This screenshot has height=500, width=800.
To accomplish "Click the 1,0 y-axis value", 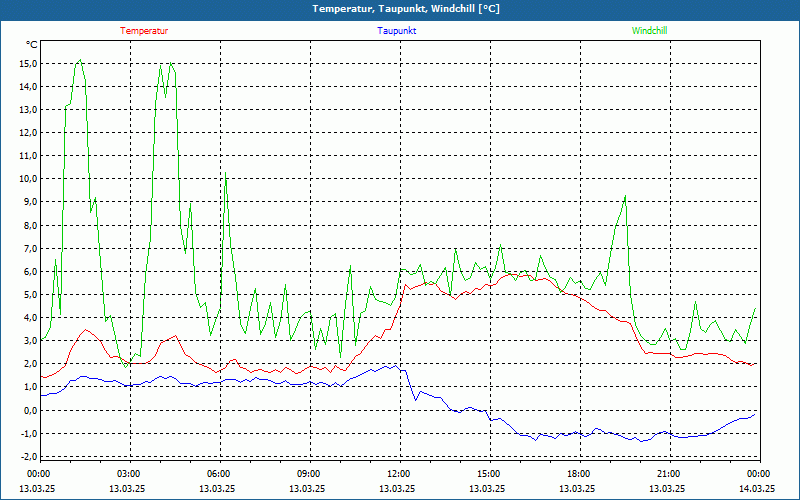I will pyautogui.click(x=30, y=387).
